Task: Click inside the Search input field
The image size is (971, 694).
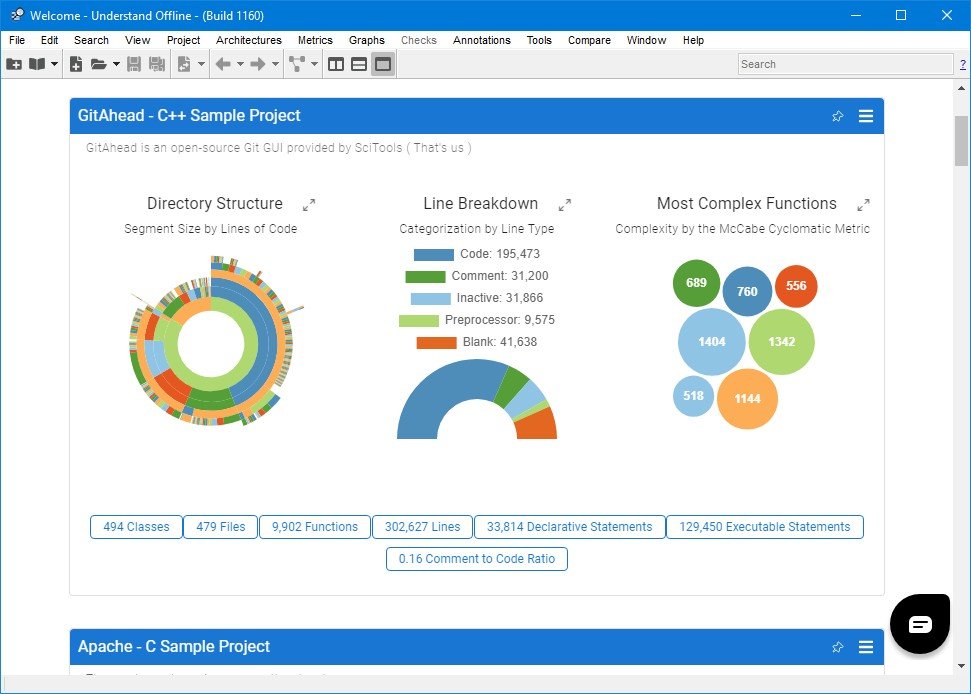Action: point(845,64)
